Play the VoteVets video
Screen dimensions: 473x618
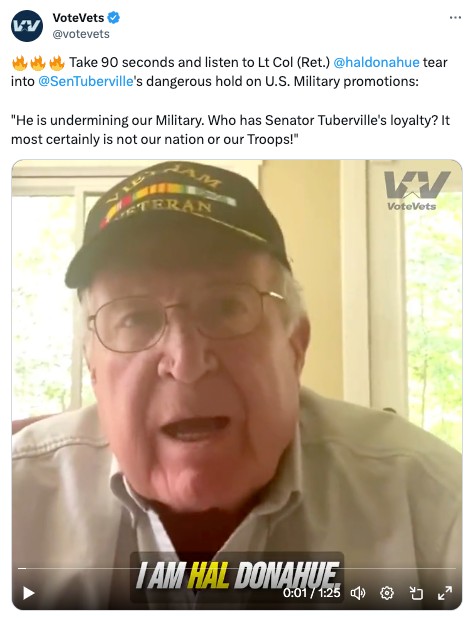pos(28,593)
